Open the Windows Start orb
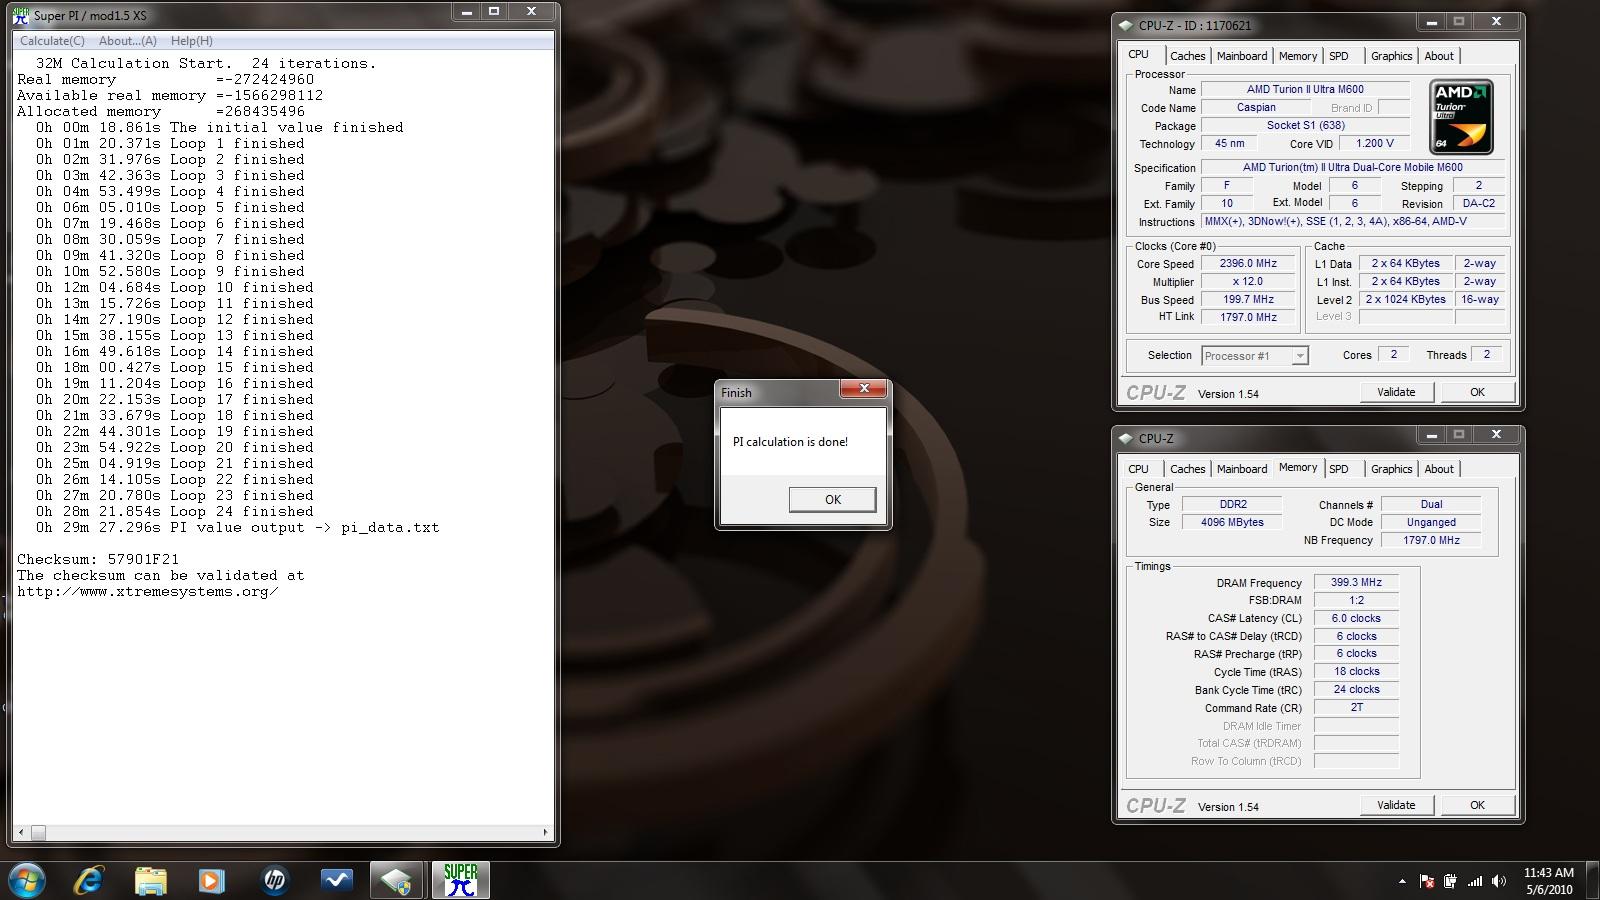1600x900 pixels. point(27,880)
